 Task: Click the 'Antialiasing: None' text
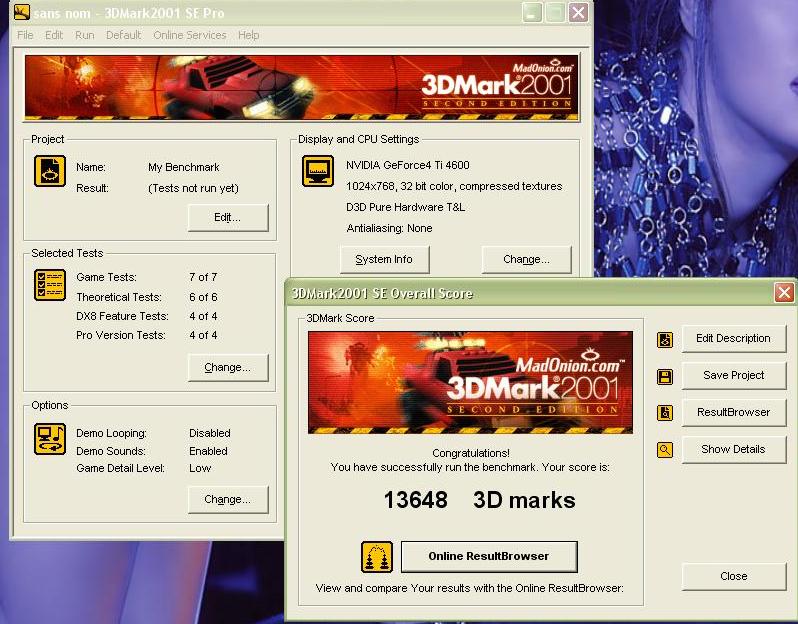click(389, 229)
